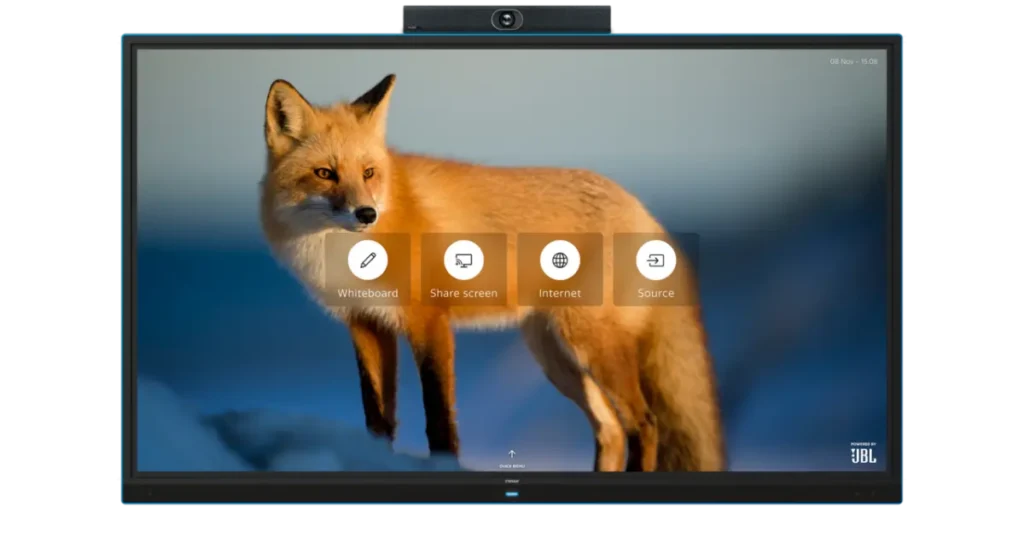Click the 'Internet' text label
The width and height of the screenshot is (1024, 538).
[x=560, y=294]
